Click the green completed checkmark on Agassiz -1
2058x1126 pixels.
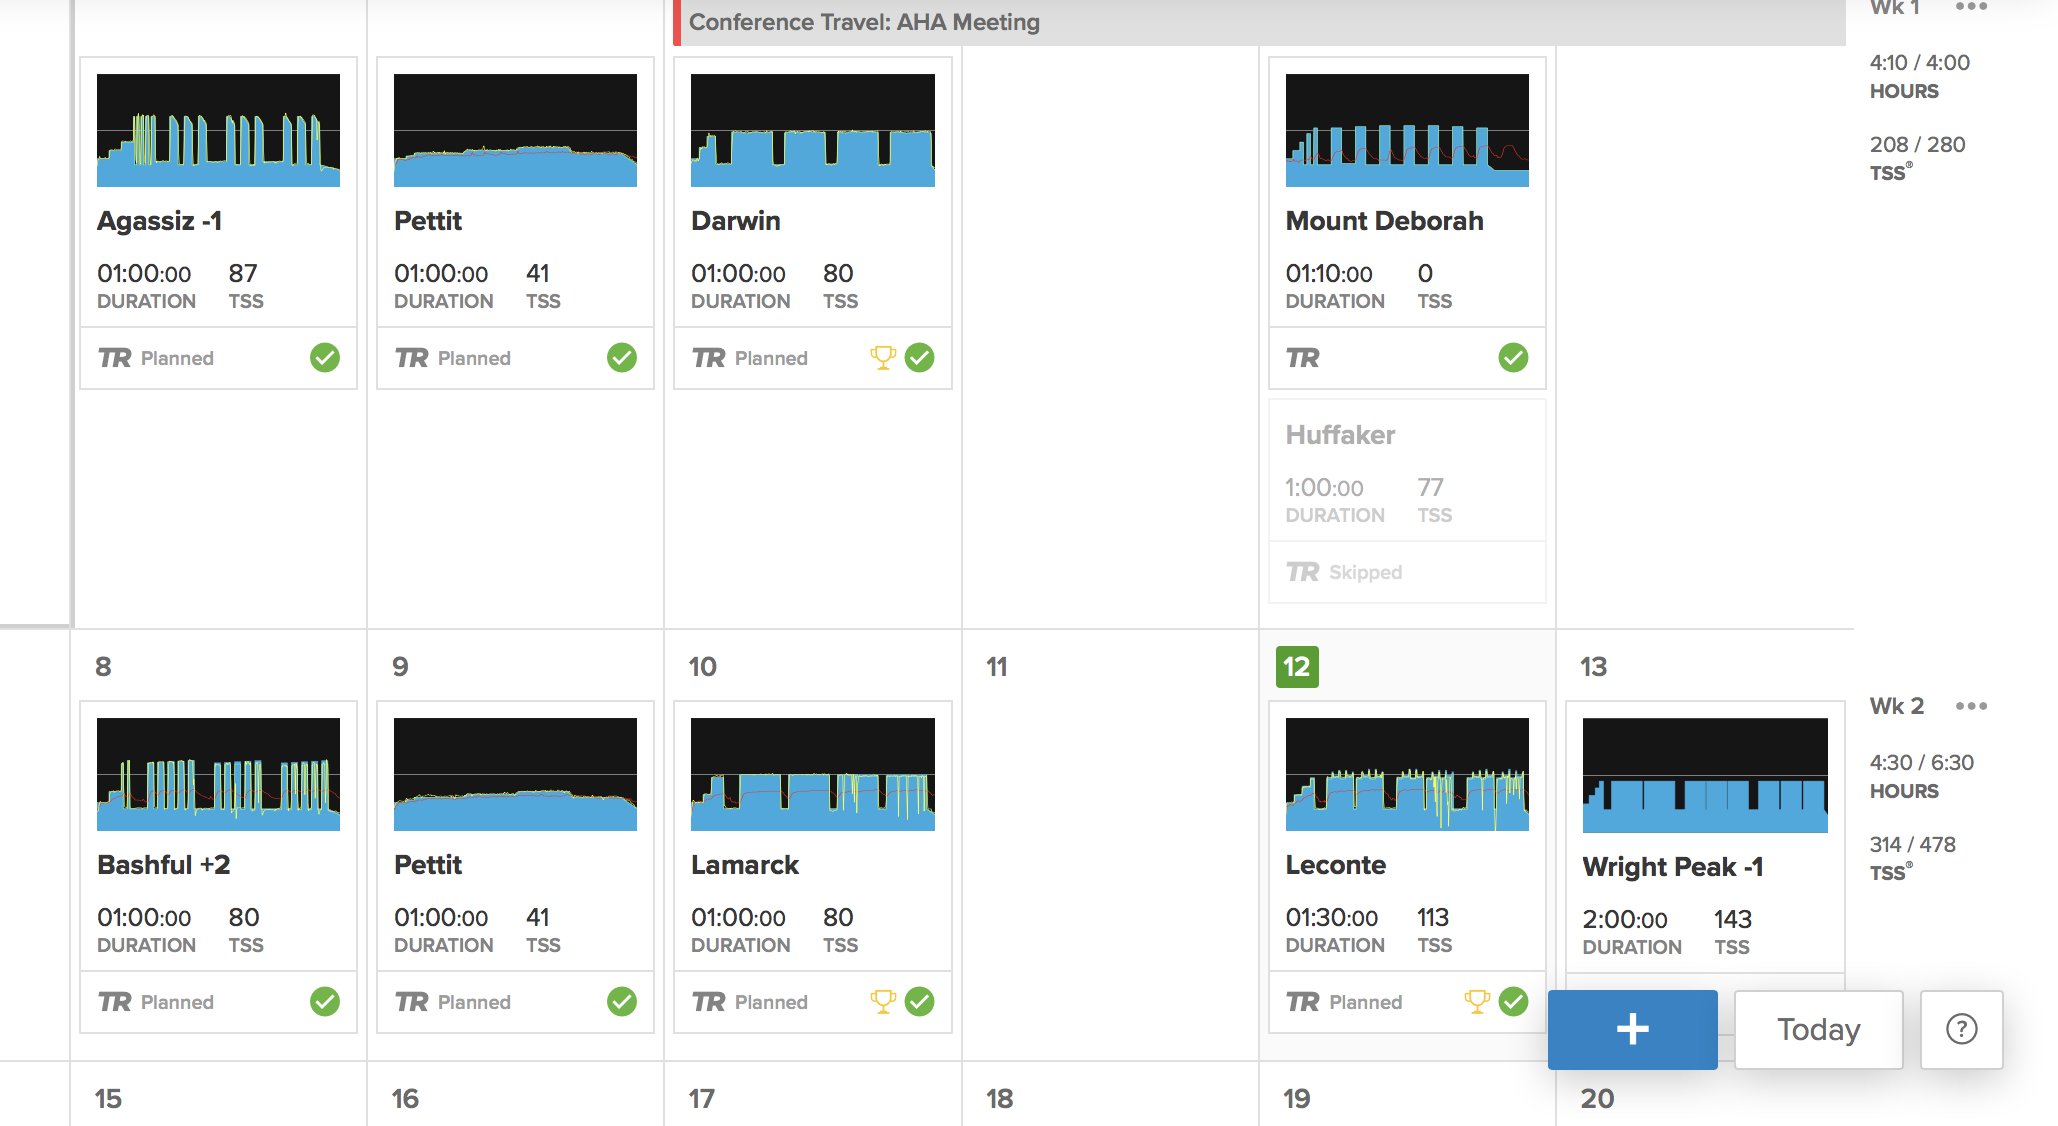(325, 357)
